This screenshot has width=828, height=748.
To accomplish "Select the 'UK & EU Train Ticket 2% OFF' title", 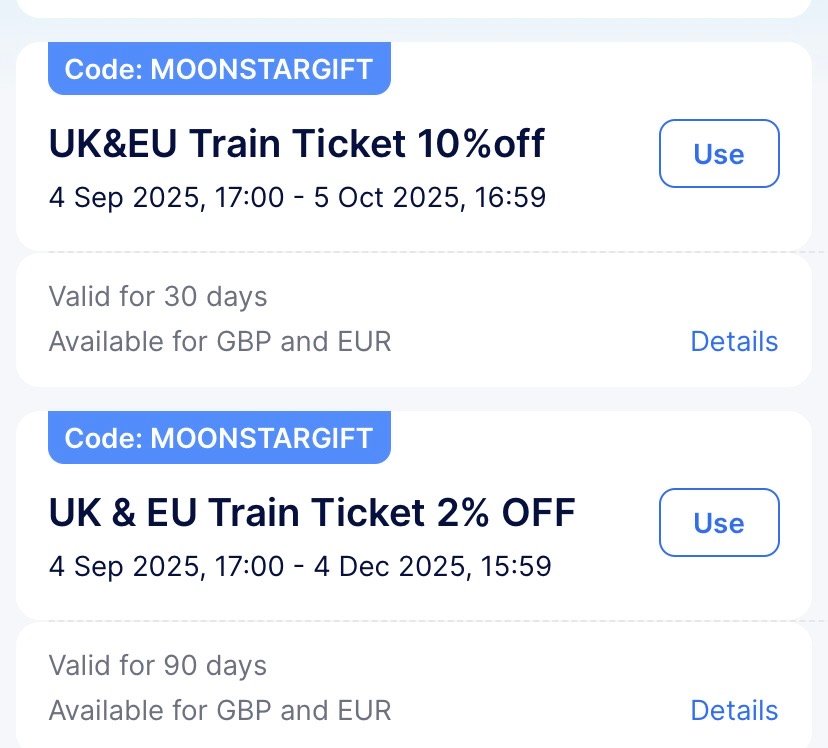I will 312,514.
